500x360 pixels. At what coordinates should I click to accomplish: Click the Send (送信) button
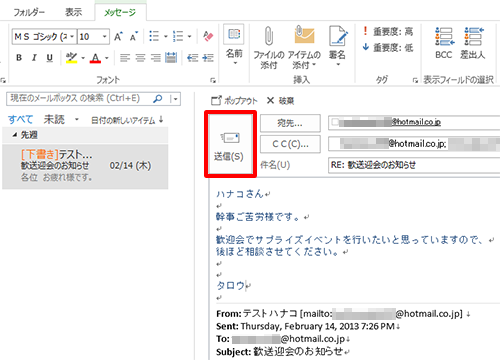point(230,144)
